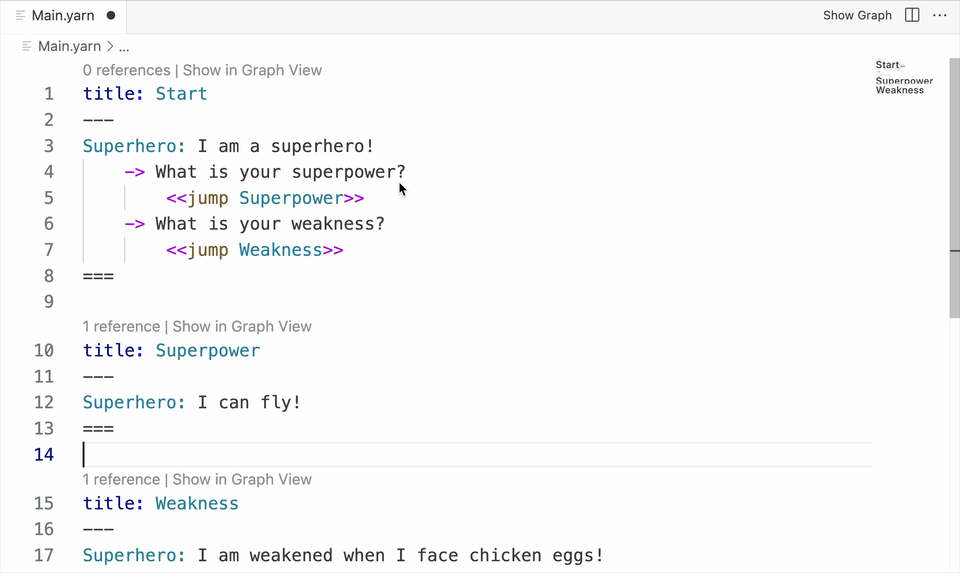Click line number 5 in the gutter

49,198
